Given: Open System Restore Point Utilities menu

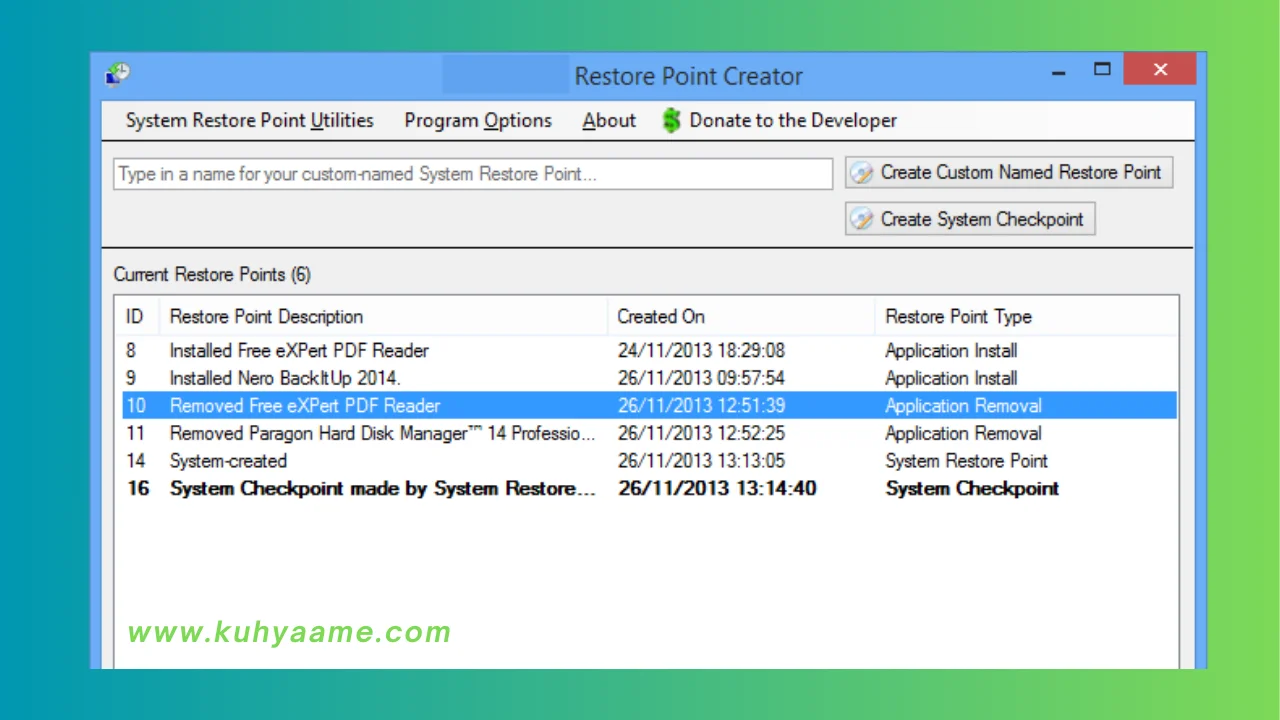Looking at the screenshot, I should point(249,121).
